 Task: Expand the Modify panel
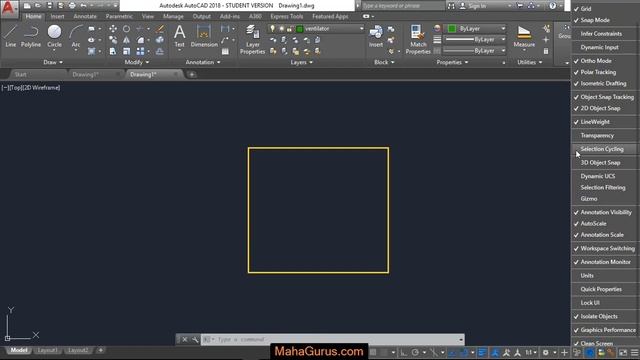(137, 62)
